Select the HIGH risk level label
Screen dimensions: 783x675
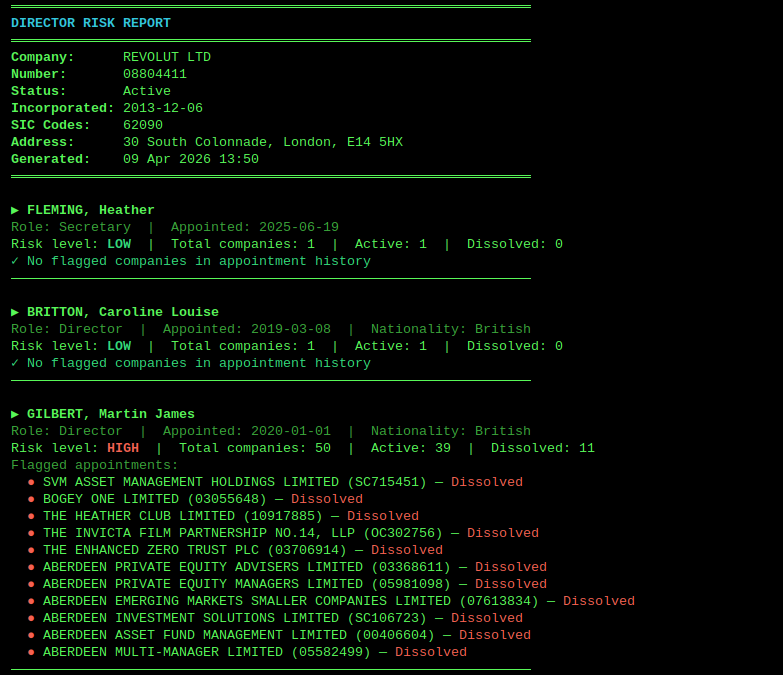tap(123, 448)
